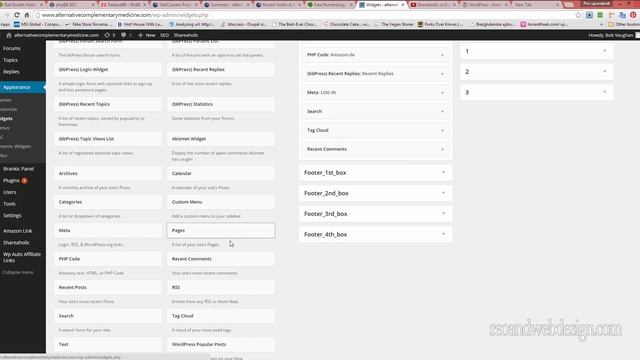This screenshot has height=360, width=640.
Task: Click the Plugins update count badge
Action: 24,180
